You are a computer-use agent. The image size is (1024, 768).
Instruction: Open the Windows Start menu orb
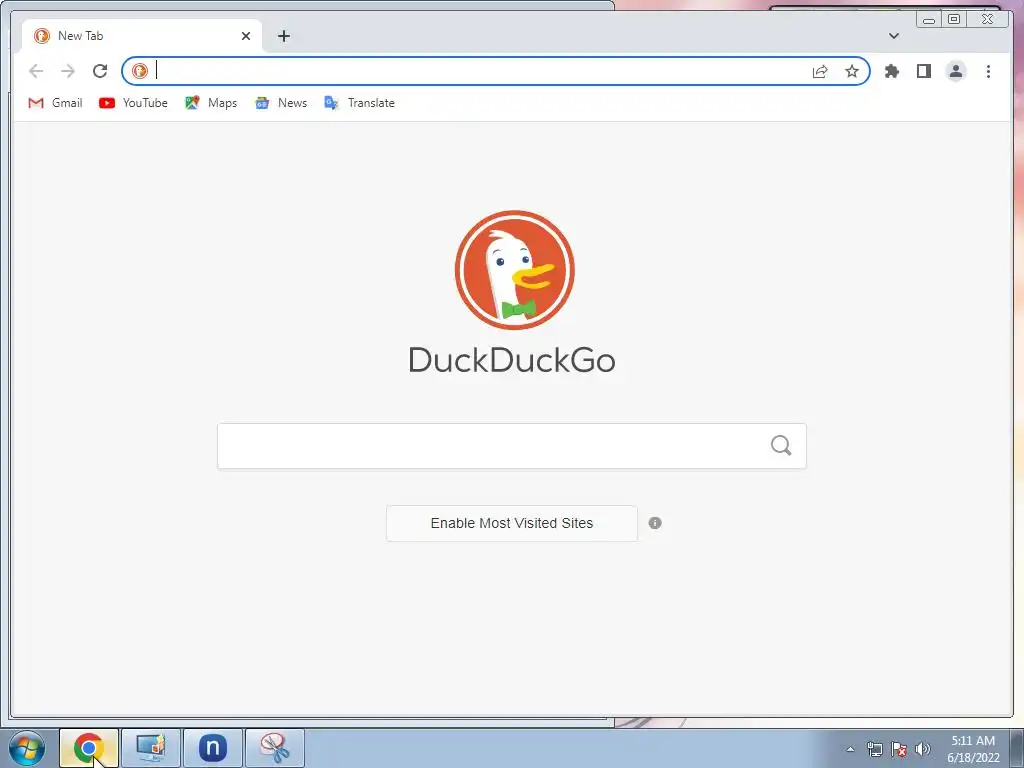coord(27,748)
